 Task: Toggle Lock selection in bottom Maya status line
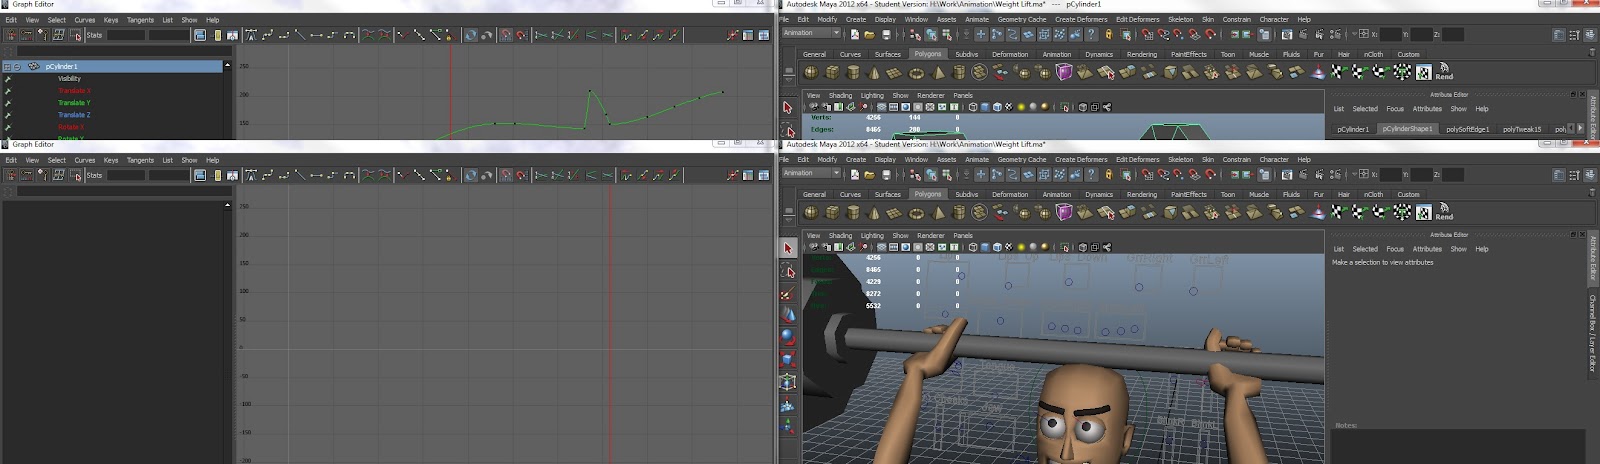(x=1108, y=174)
